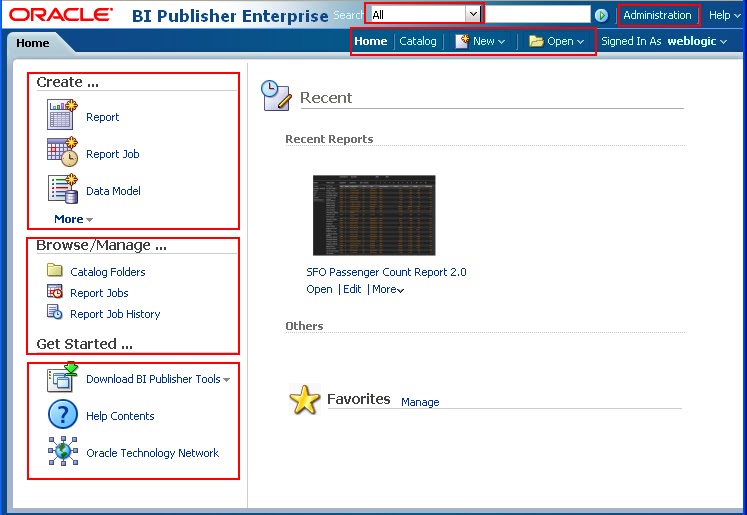
Task: Click Manage next to Favorites
Action: 420,402
